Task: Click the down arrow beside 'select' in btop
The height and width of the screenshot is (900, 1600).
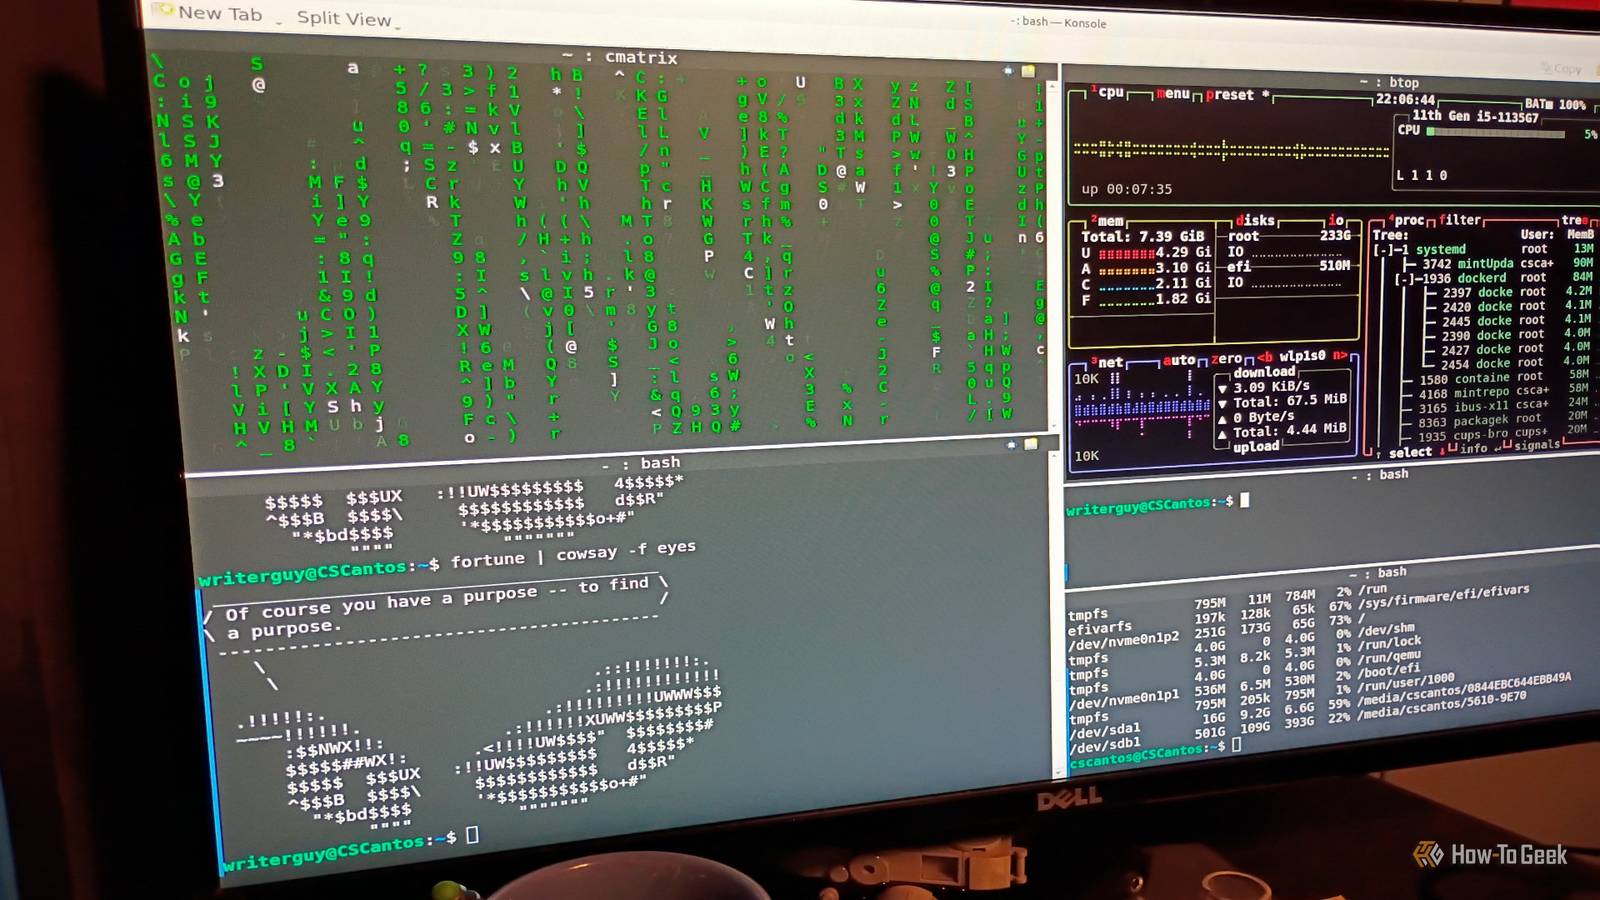Action: 1441,451
